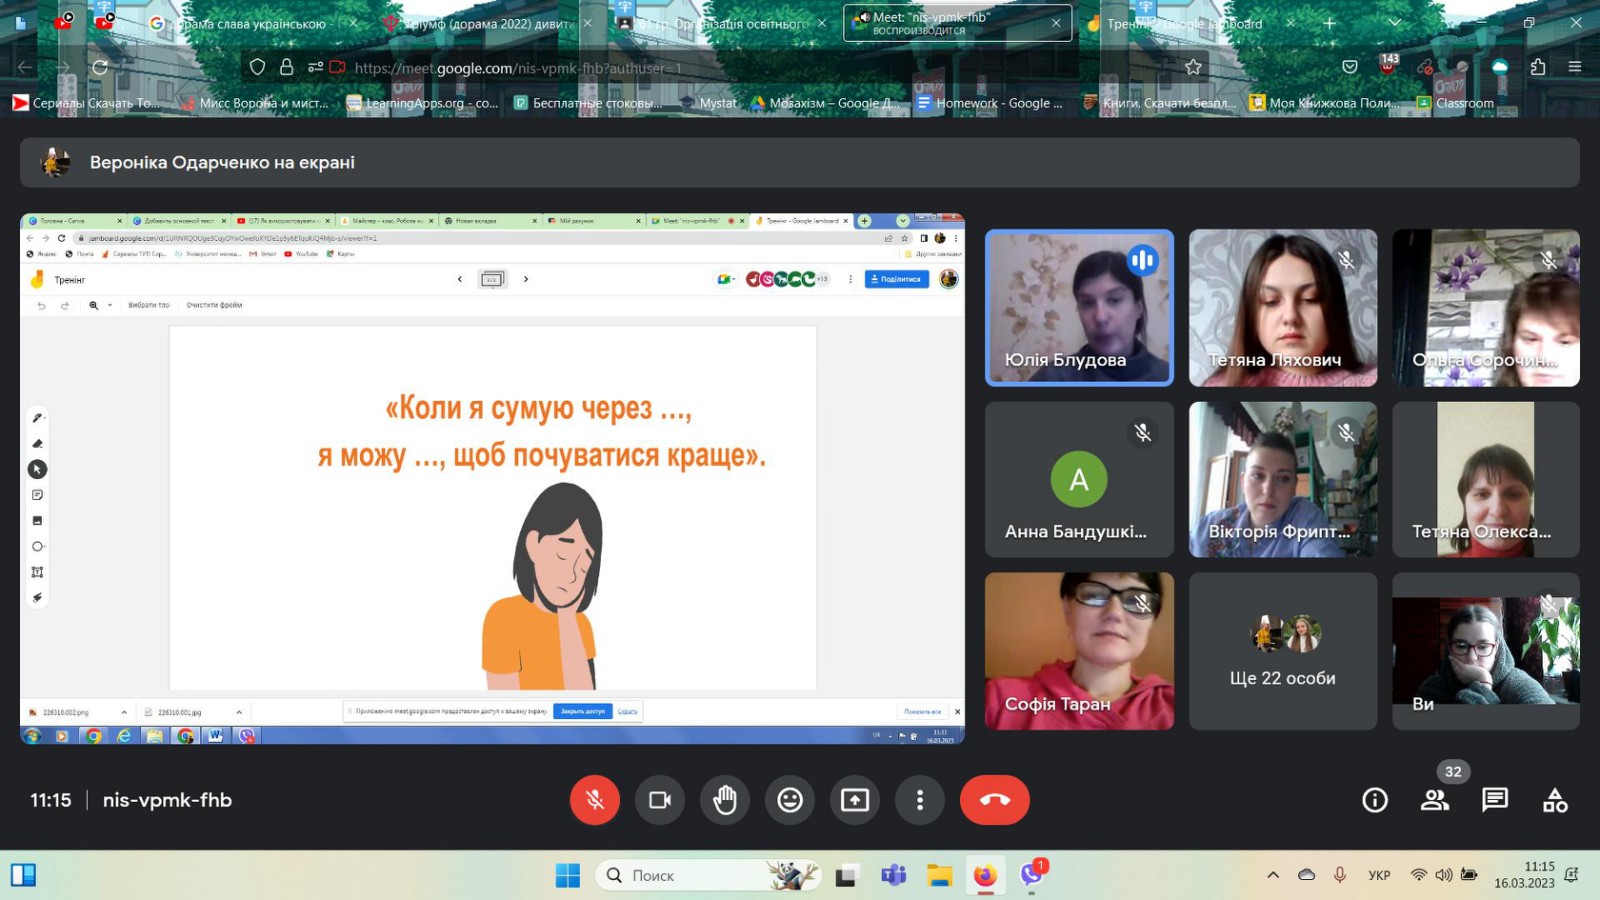Switch to the Google Jamboard browser tab

click(1185, 23)
